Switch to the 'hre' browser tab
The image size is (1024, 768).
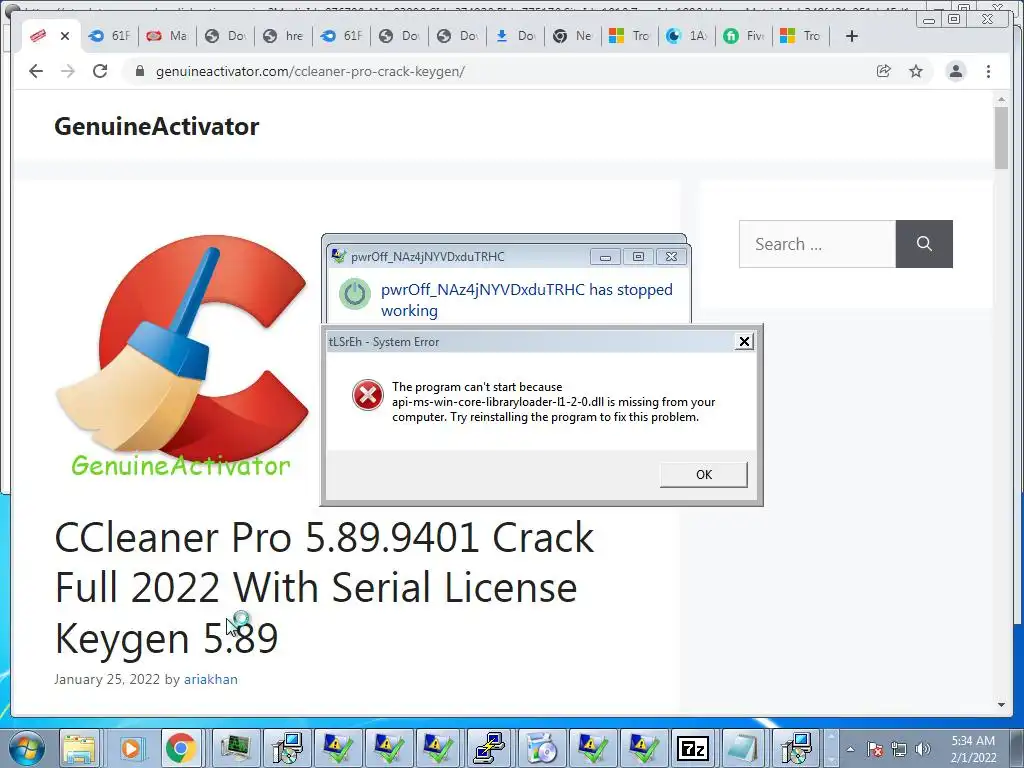pyautogui.click(x=283, y=36)
